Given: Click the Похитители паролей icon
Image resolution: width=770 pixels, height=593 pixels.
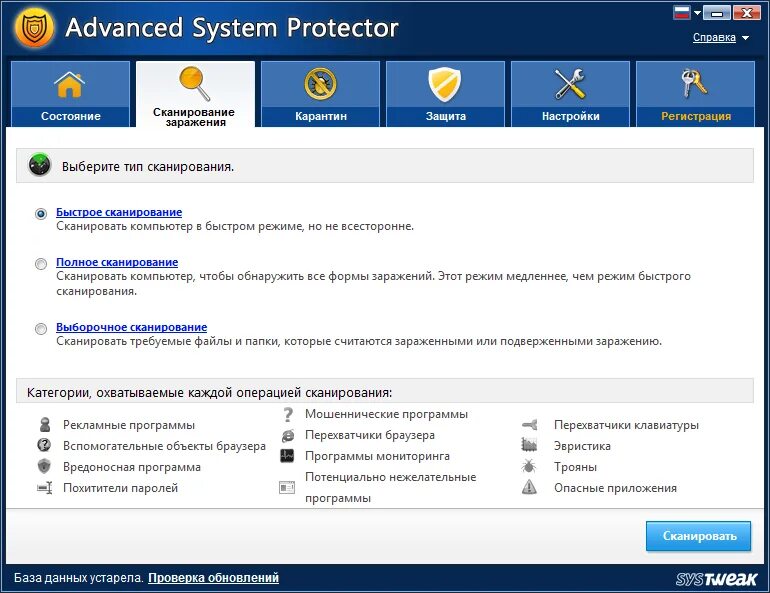Looking at the screenshot, I should pos(45,487).
